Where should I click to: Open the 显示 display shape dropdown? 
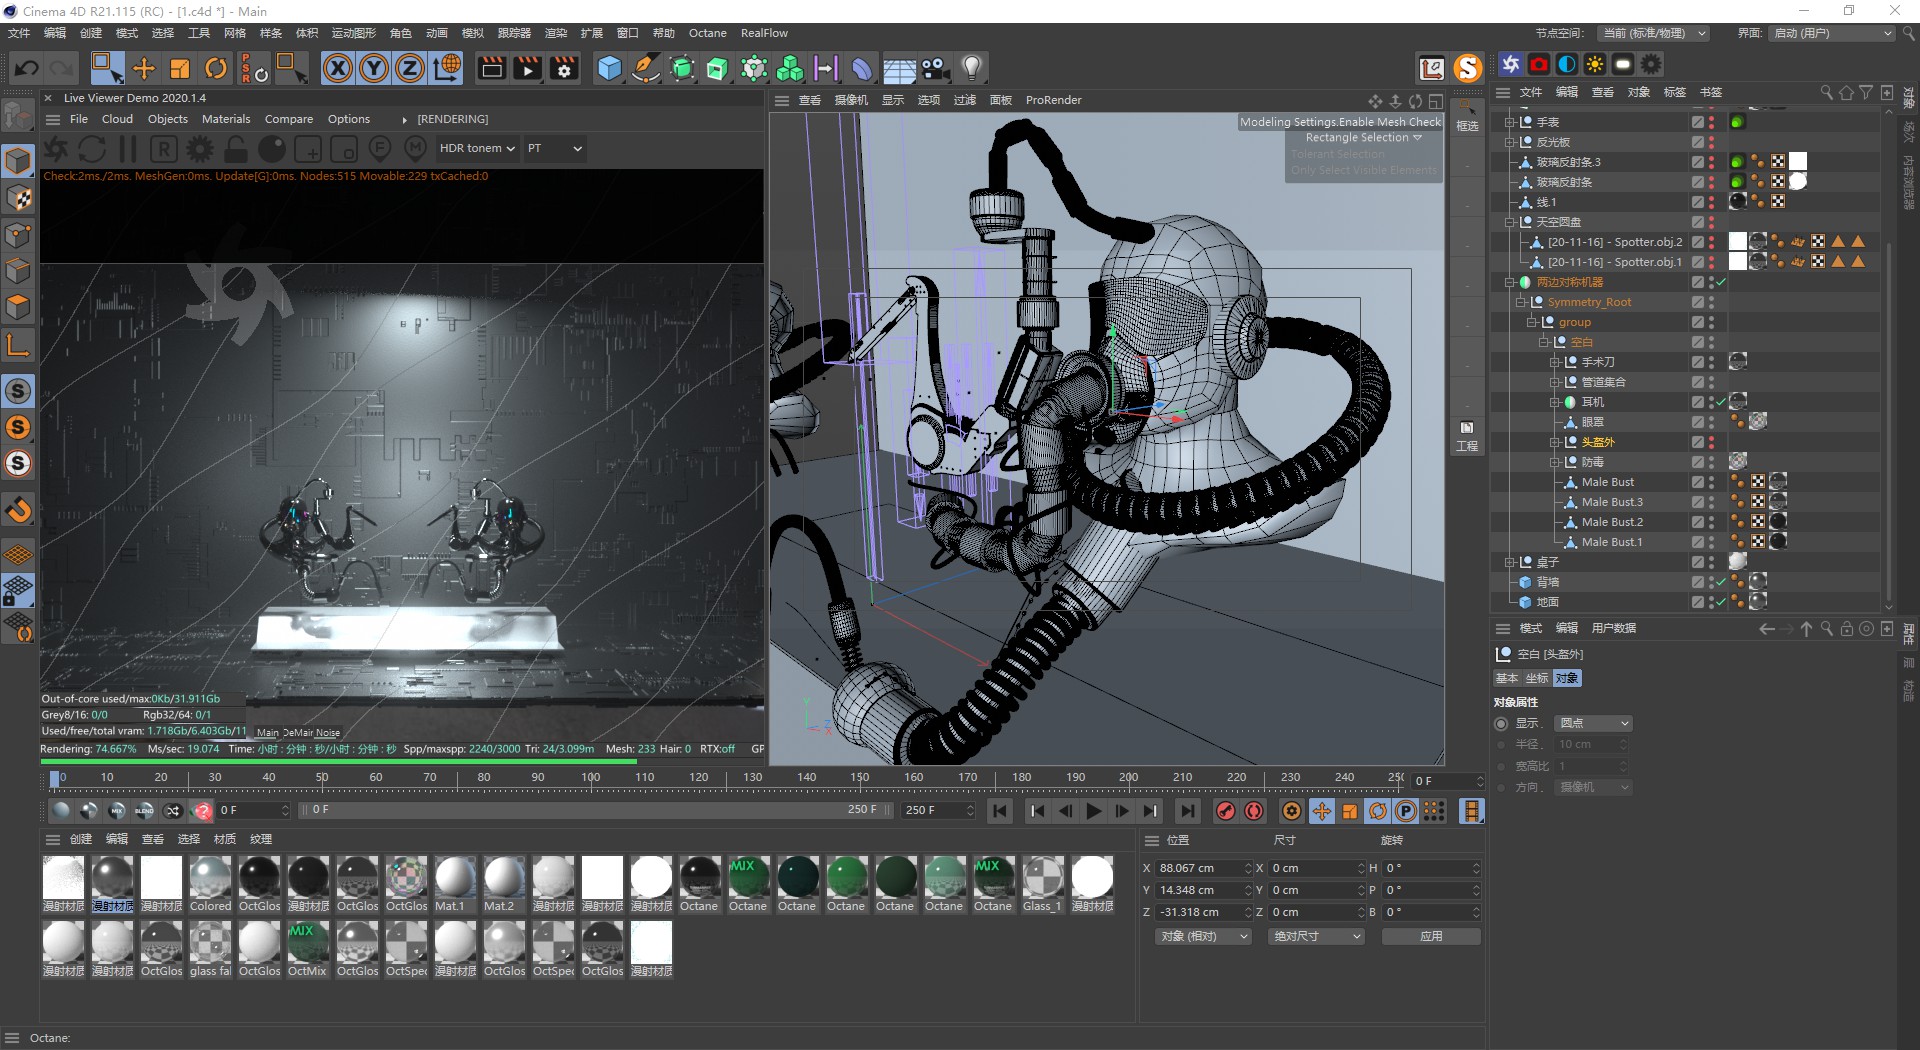1594,723
